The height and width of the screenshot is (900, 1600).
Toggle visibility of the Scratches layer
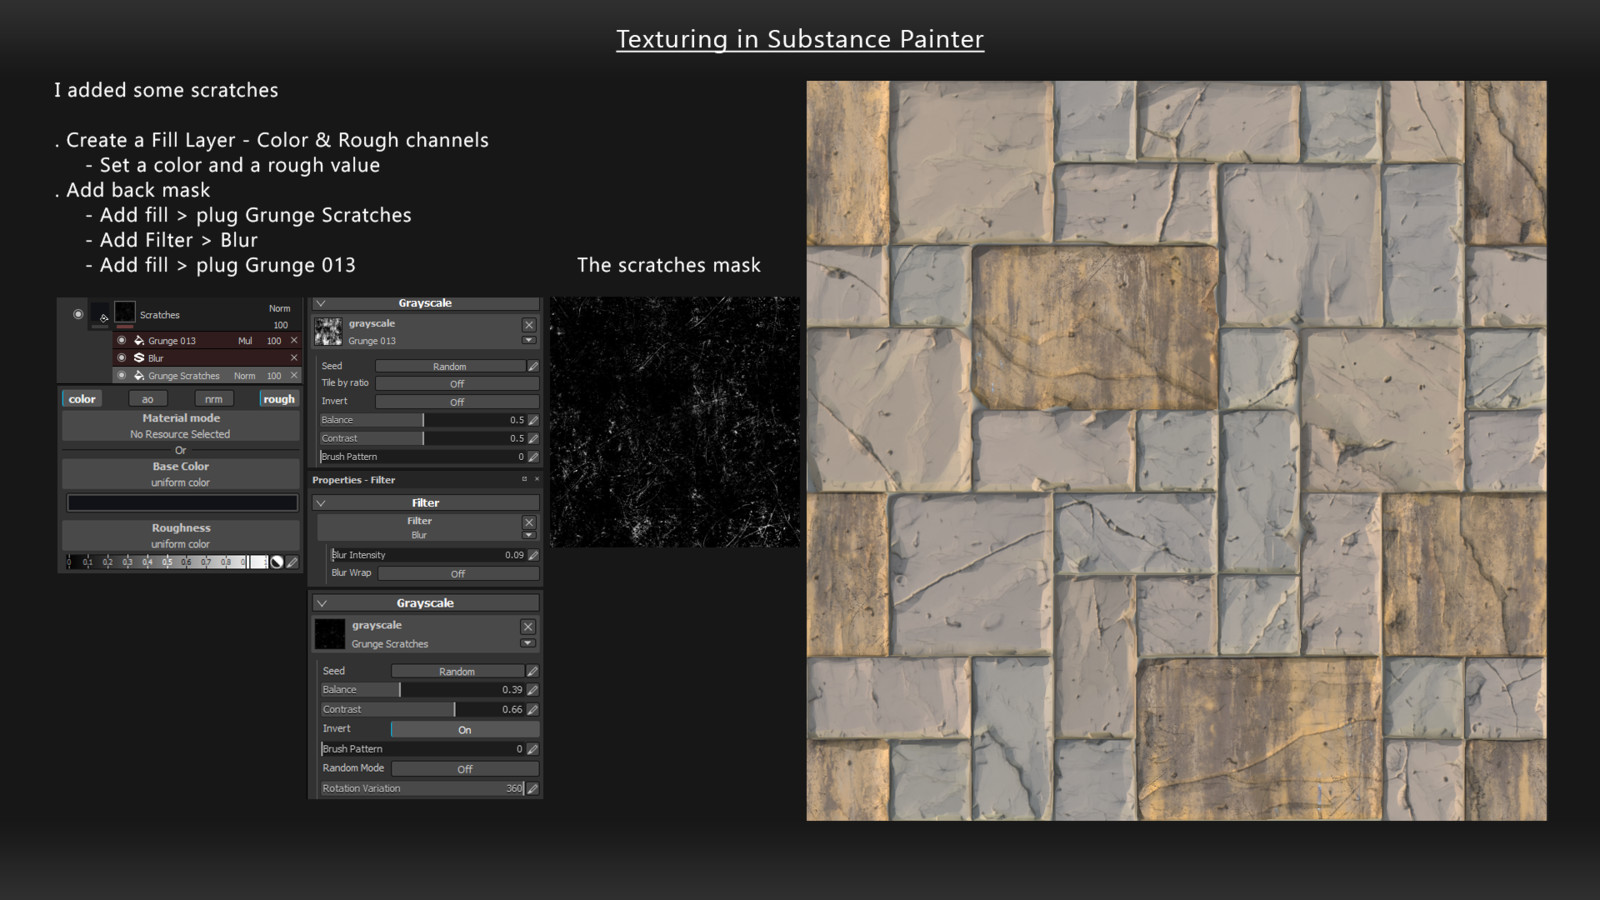(x=78, y=314)
